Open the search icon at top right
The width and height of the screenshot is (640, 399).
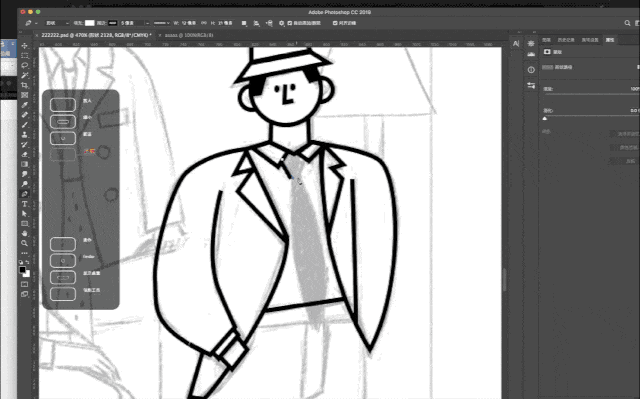tap(627, 23)
